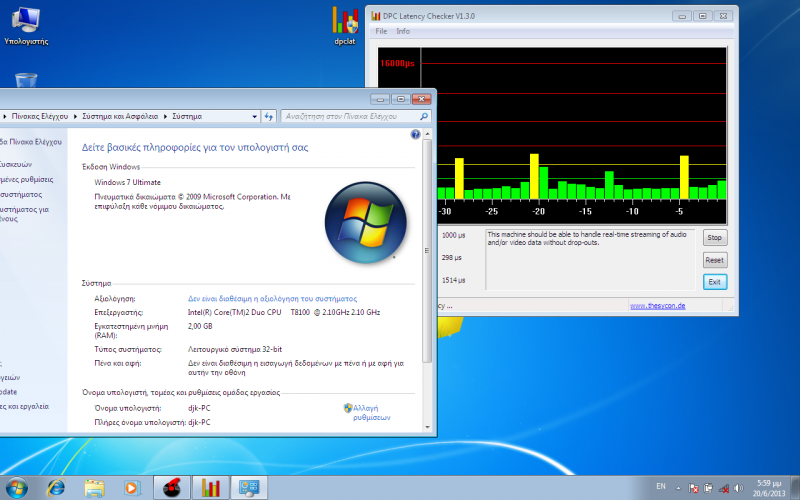Click the Stop button in DPC Latency Checker
Image resolution: width=800 pixels, height=500 pixels.
coord(714,237)
